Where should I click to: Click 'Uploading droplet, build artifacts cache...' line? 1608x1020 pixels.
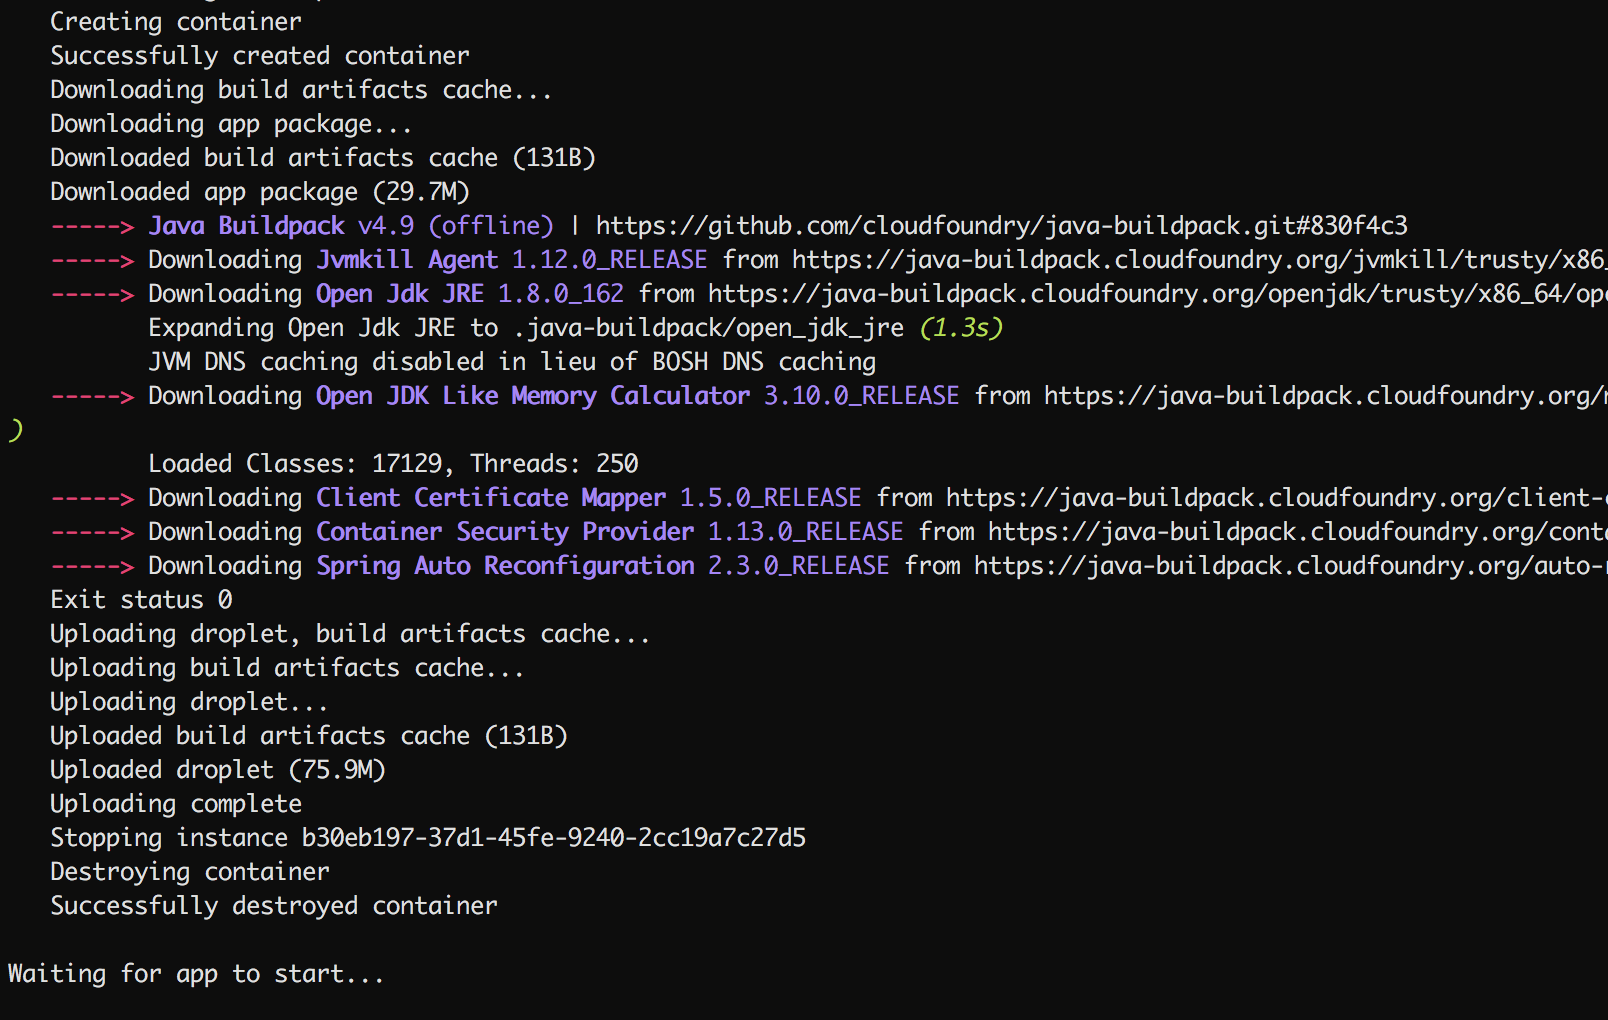[x=350, y=634]
